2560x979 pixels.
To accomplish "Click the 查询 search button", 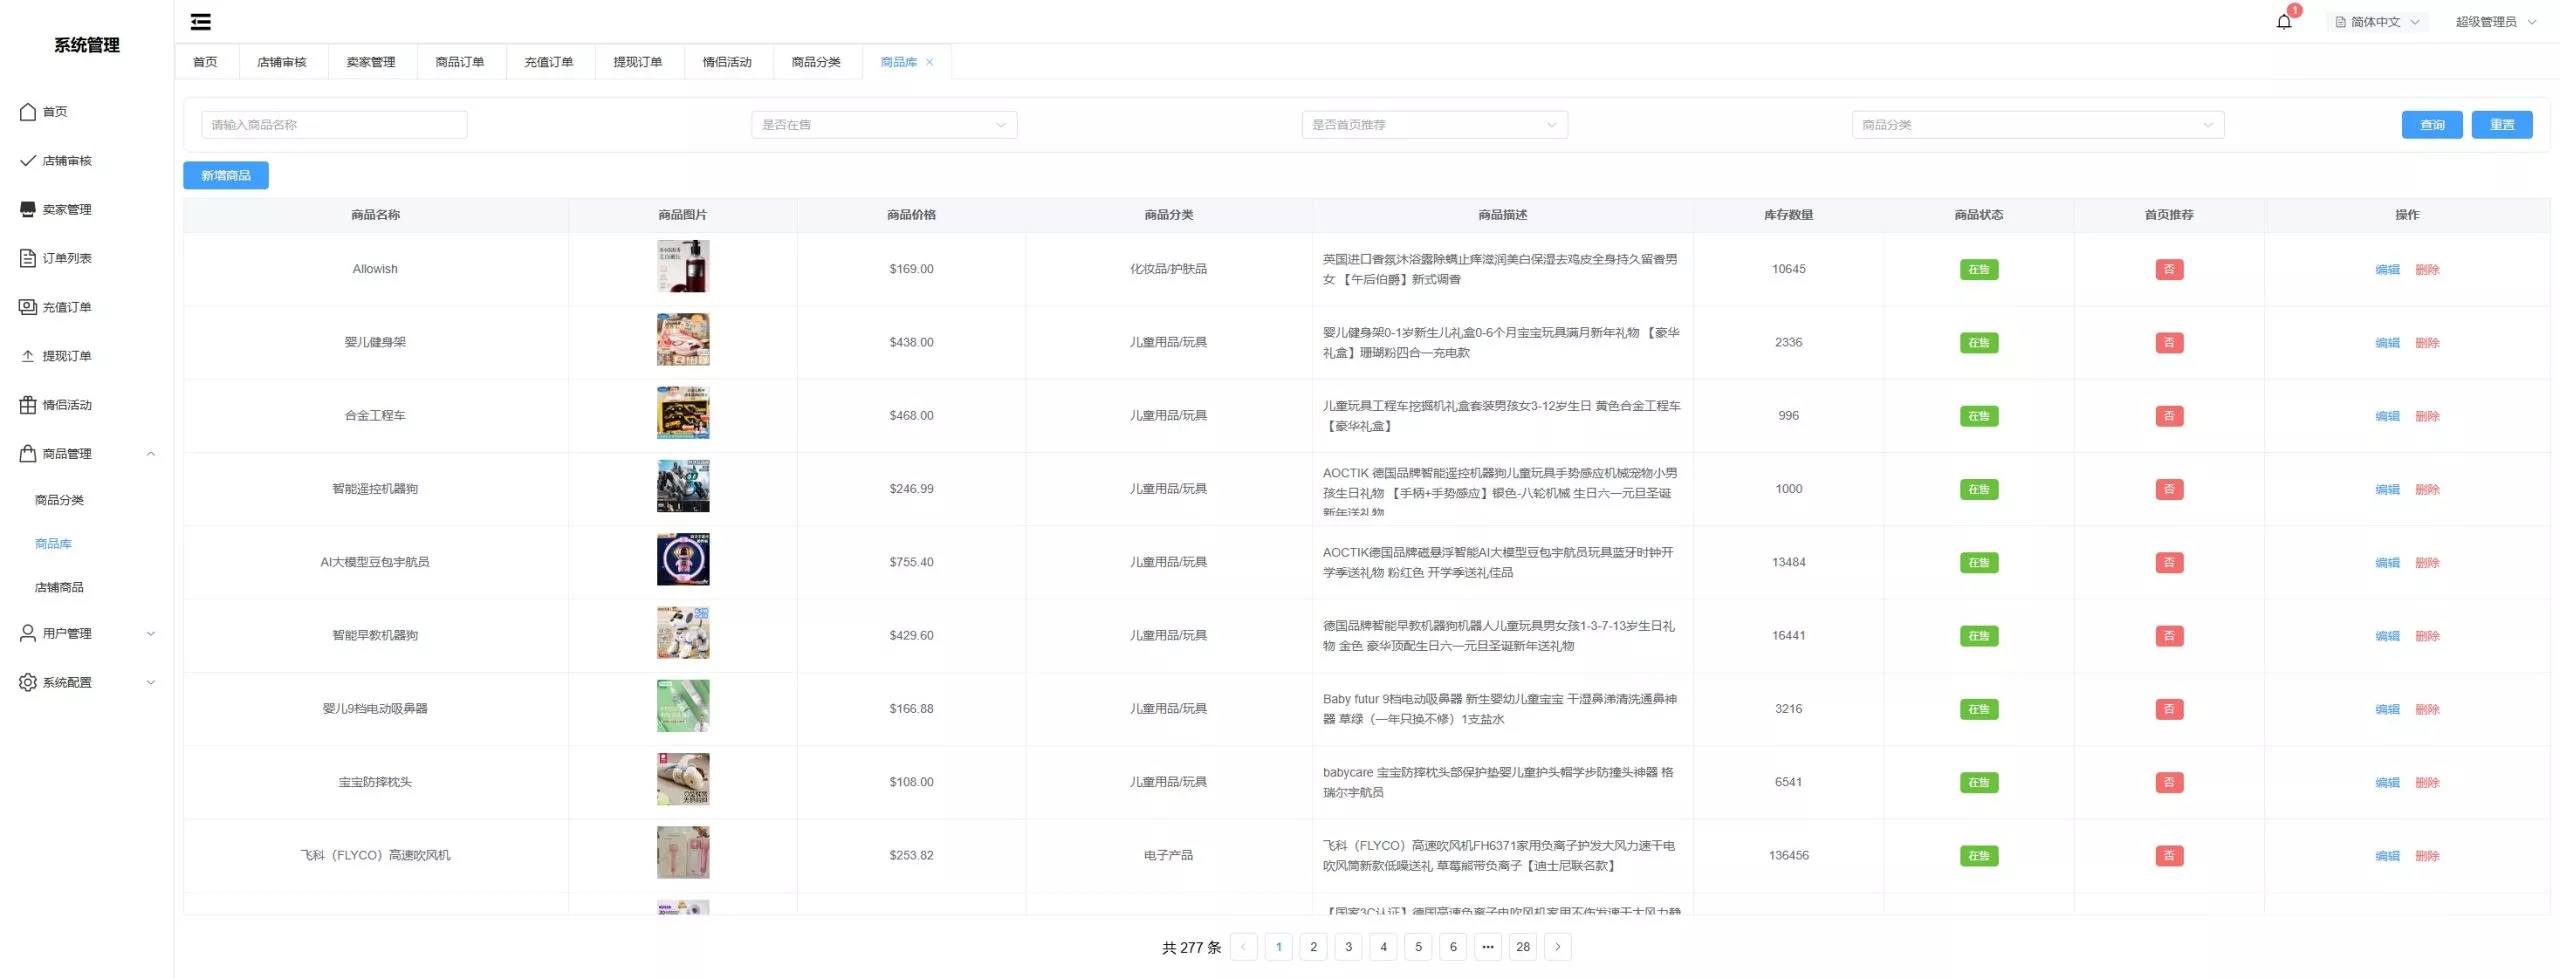I will (2431, 125).
